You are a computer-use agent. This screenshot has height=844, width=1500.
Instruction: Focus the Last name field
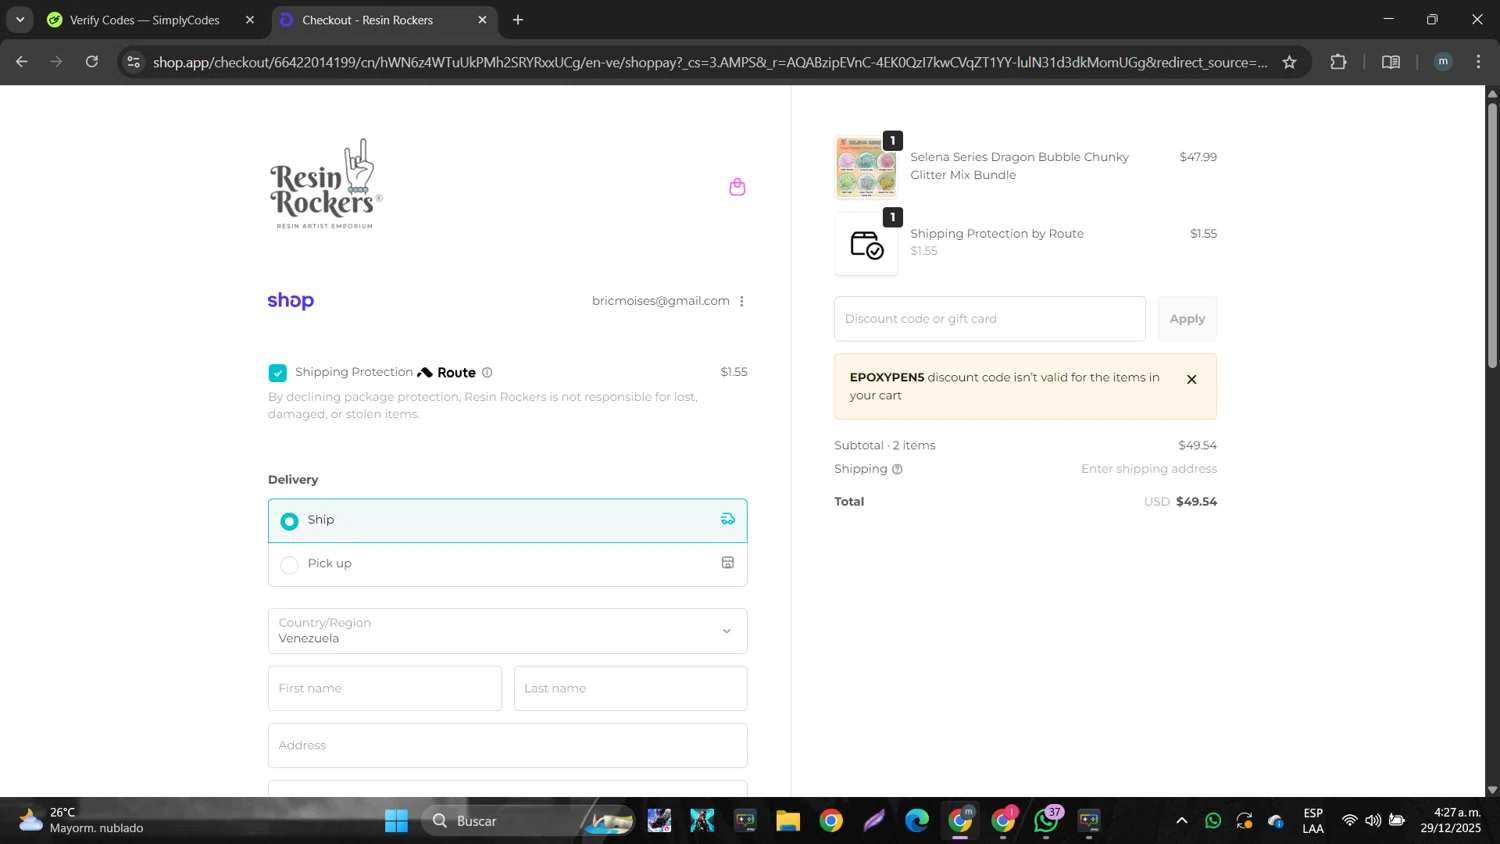click(x=630, y=688)
